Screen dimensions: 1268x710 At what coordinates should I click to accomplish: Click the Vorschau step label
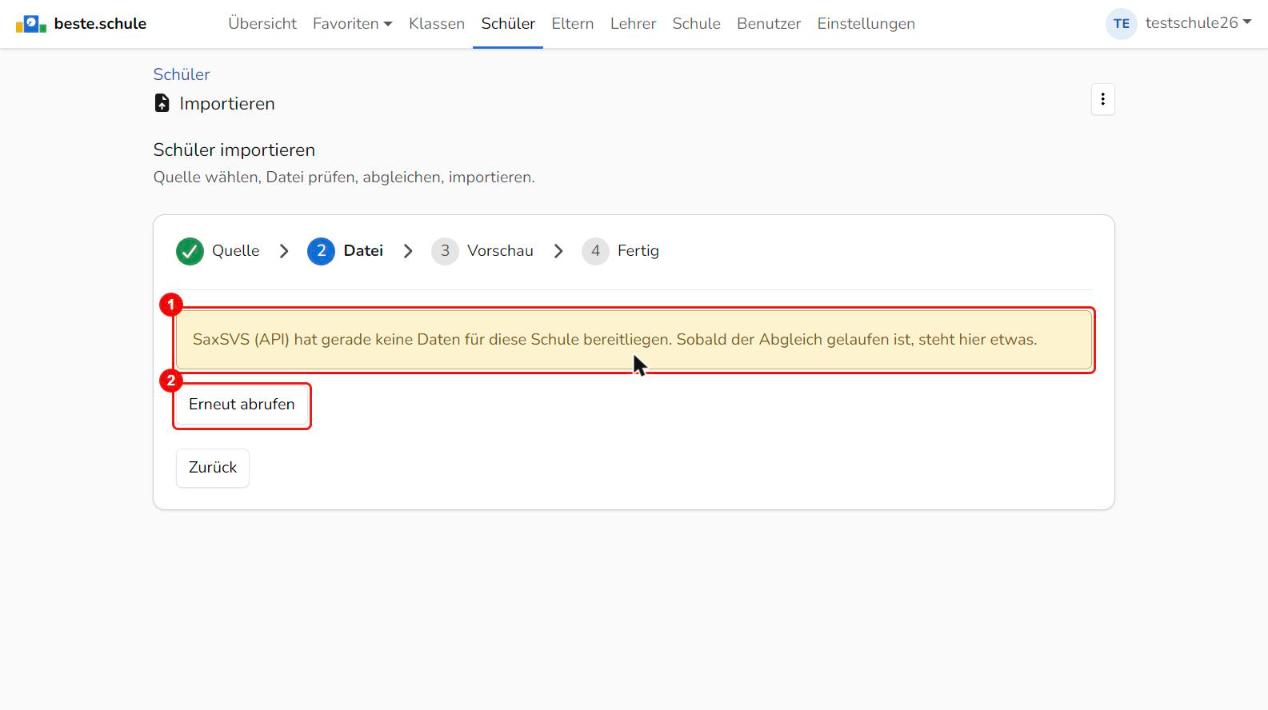(500, 251)
